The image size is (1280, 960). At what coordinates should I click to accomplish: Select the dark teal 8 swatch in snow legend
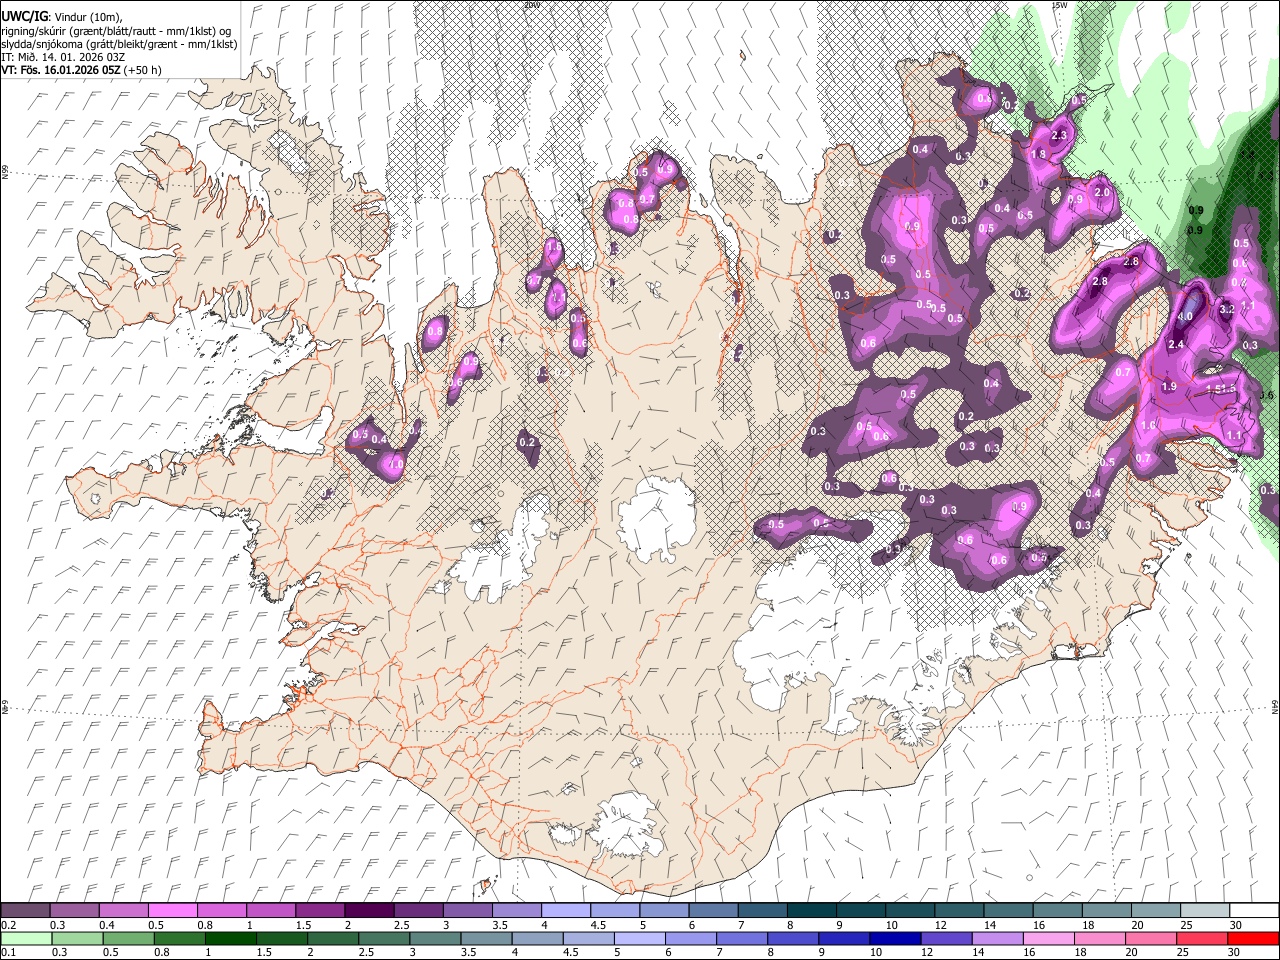pos(811,911)
